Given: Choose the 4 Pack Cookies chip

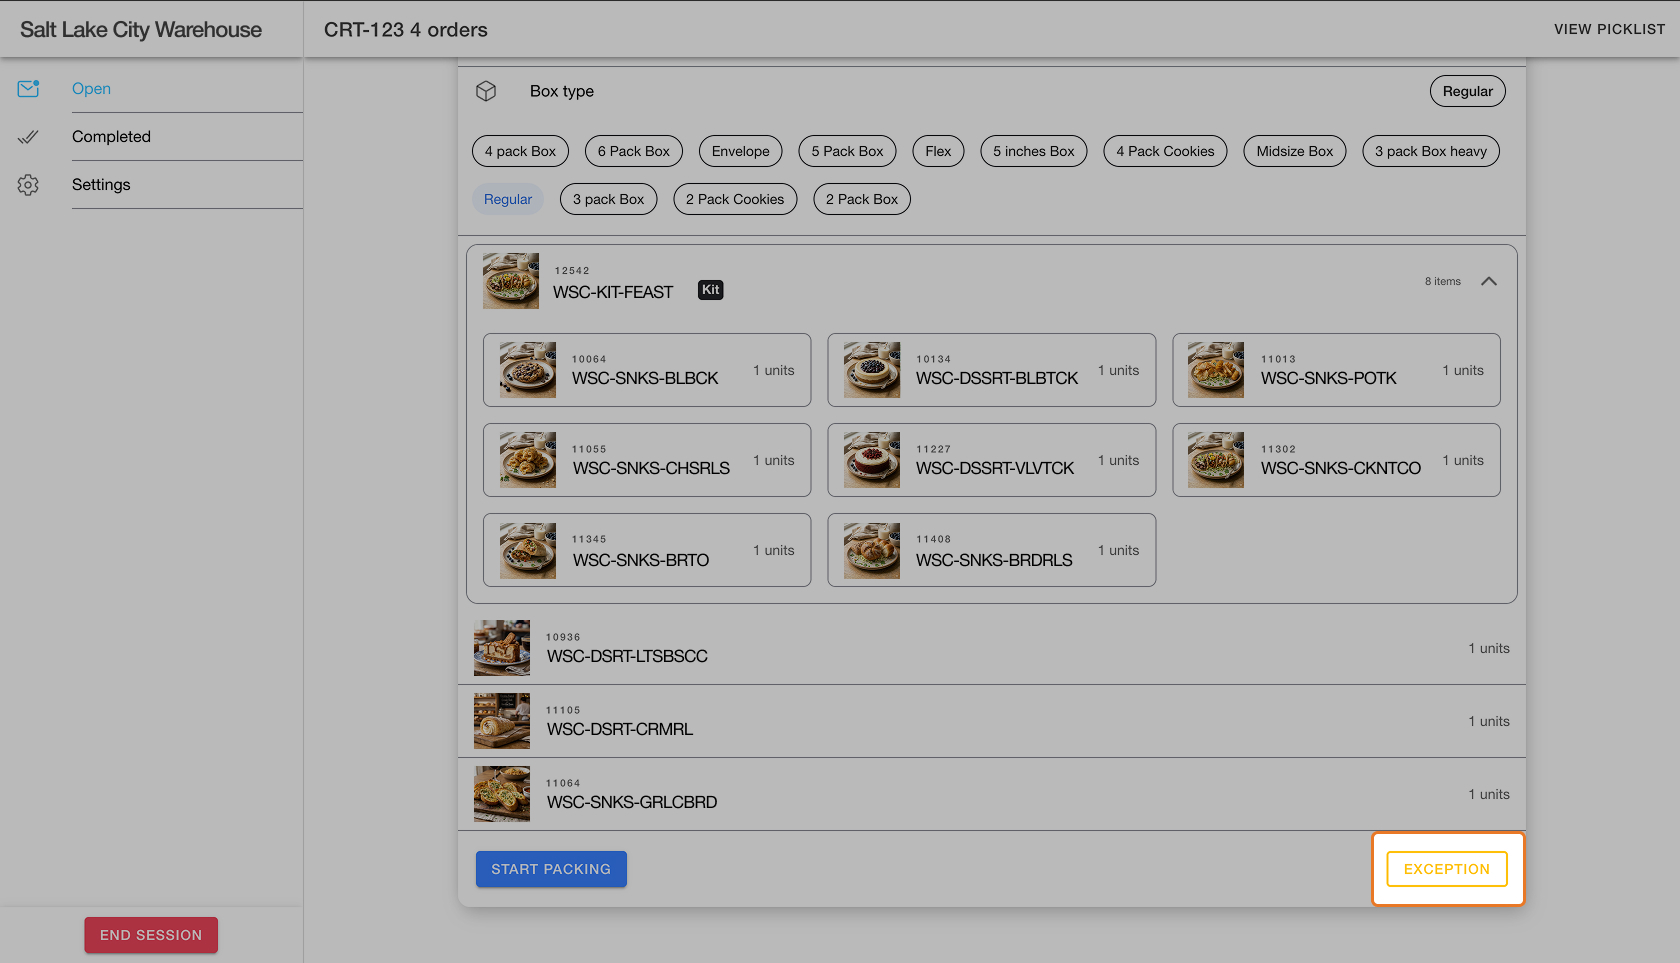Looking at the screenshot, I should tap(1165, 151).
